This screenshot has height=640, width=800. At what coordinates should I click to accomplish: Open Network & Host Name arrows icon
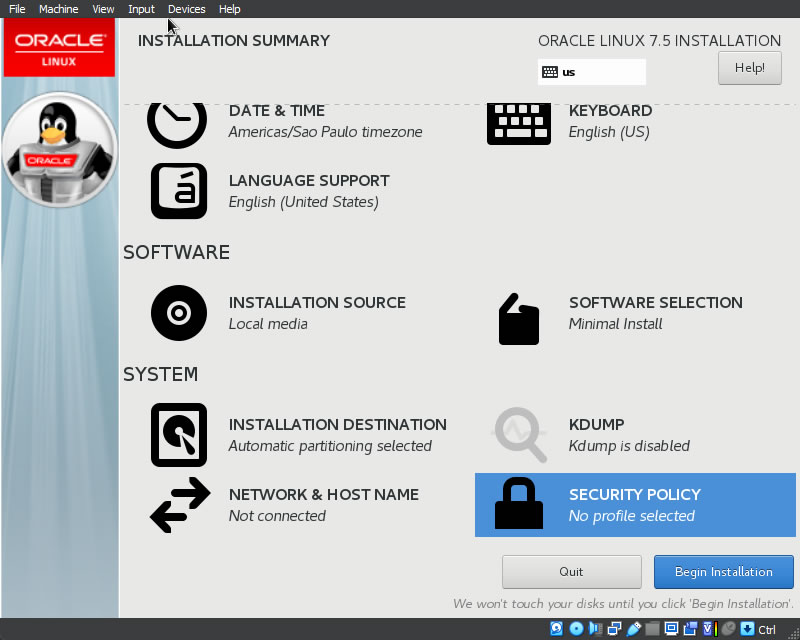pos(180,505)
